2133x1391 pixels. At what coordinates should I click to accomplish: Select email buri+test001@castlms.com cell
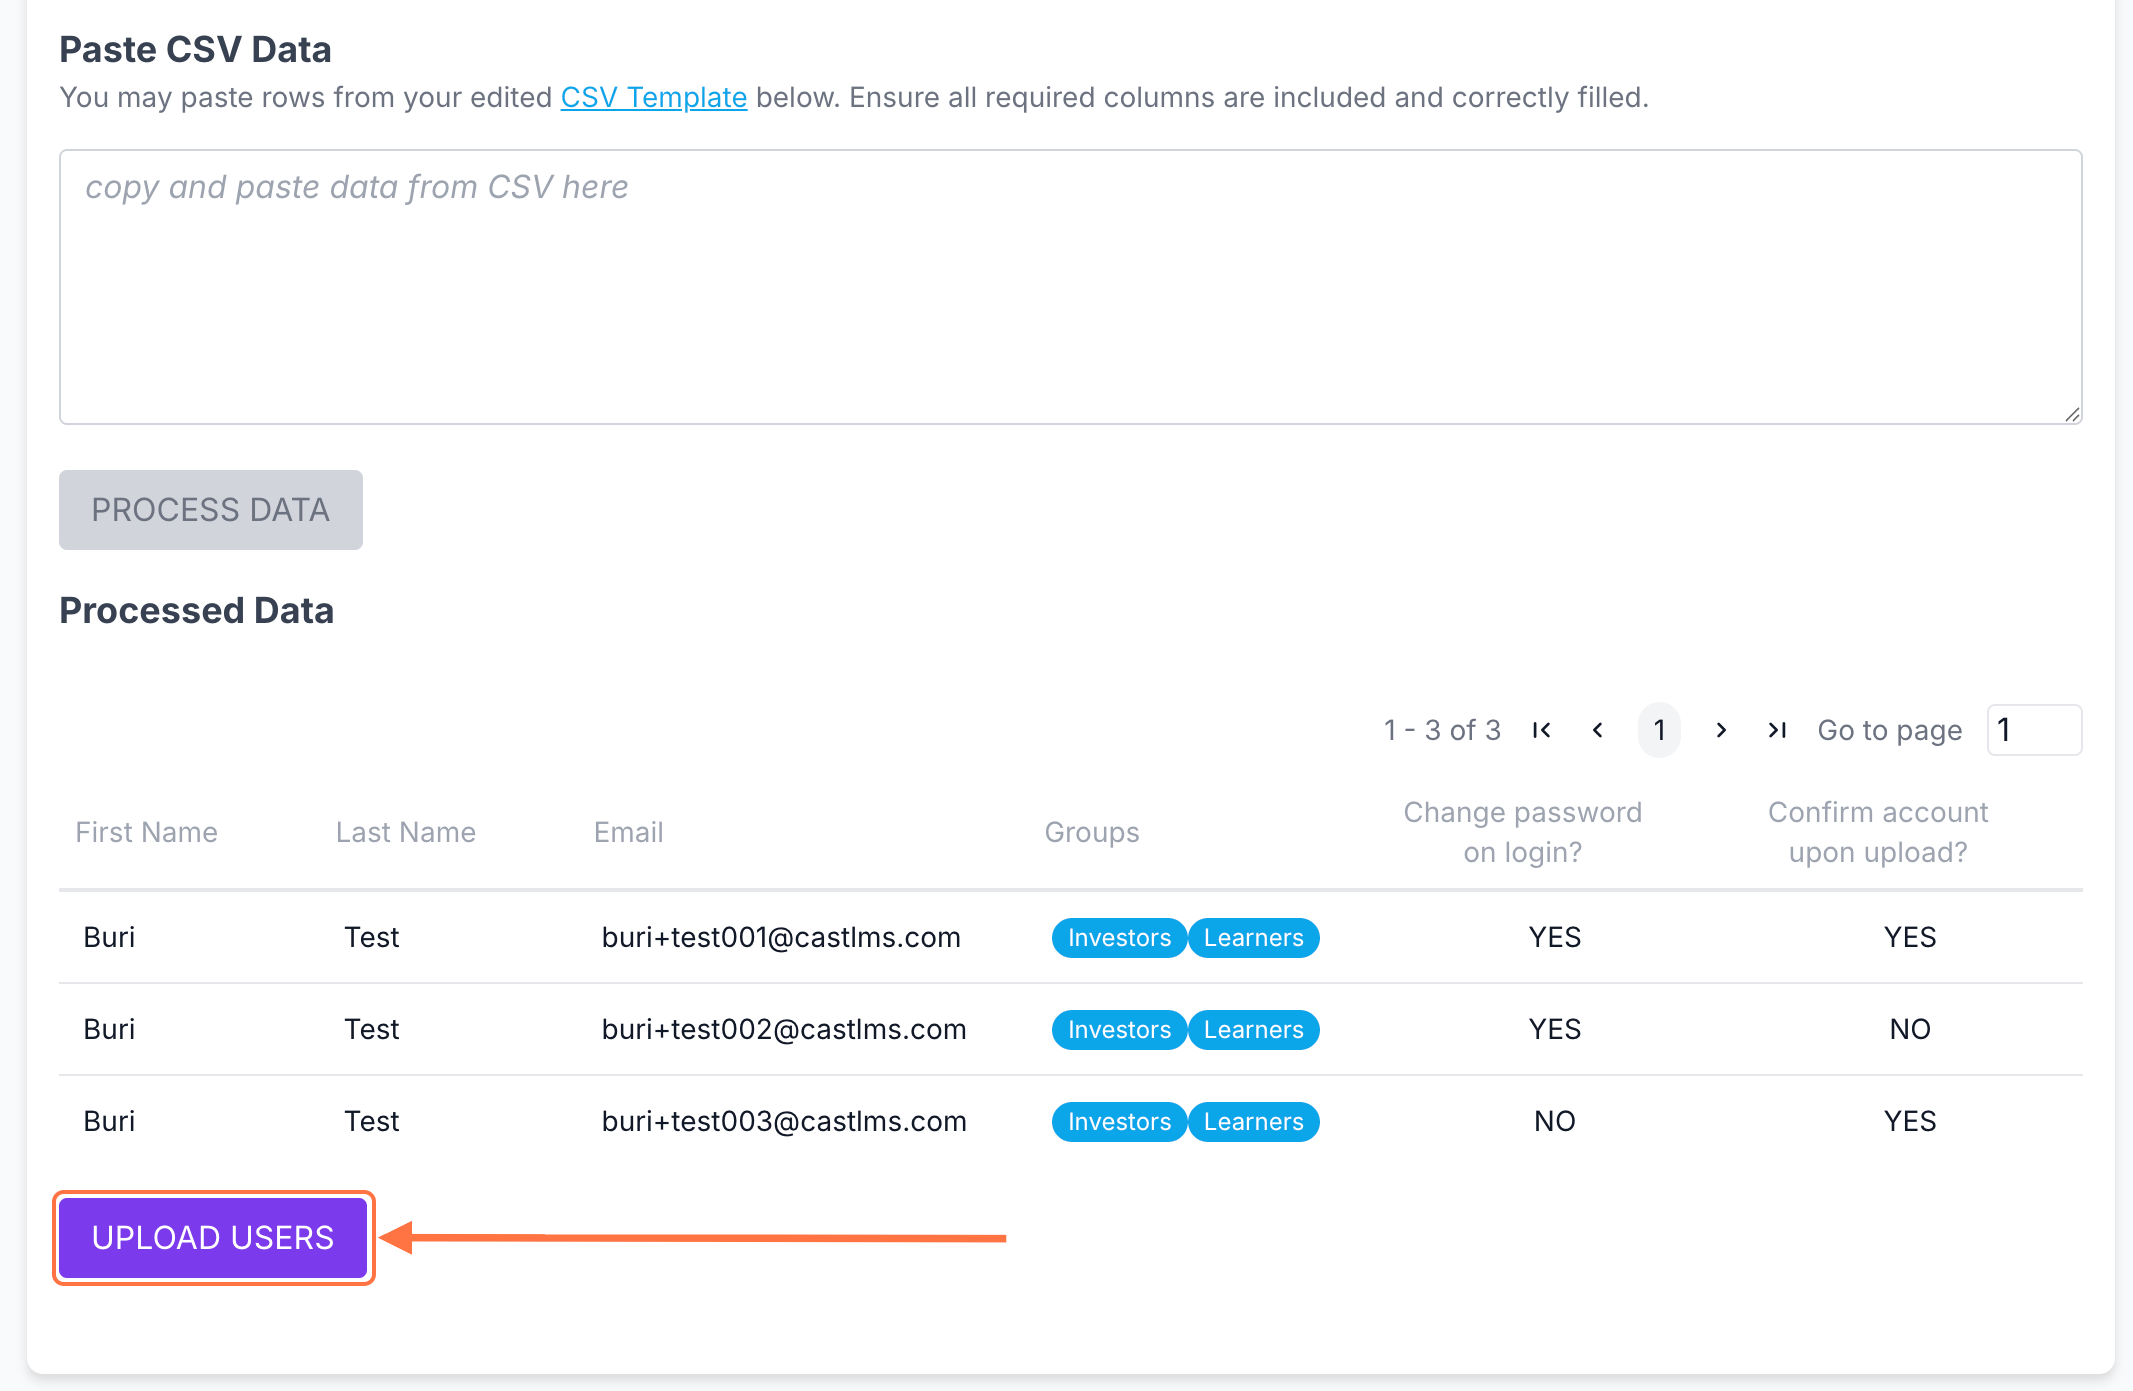click(780, 937)
